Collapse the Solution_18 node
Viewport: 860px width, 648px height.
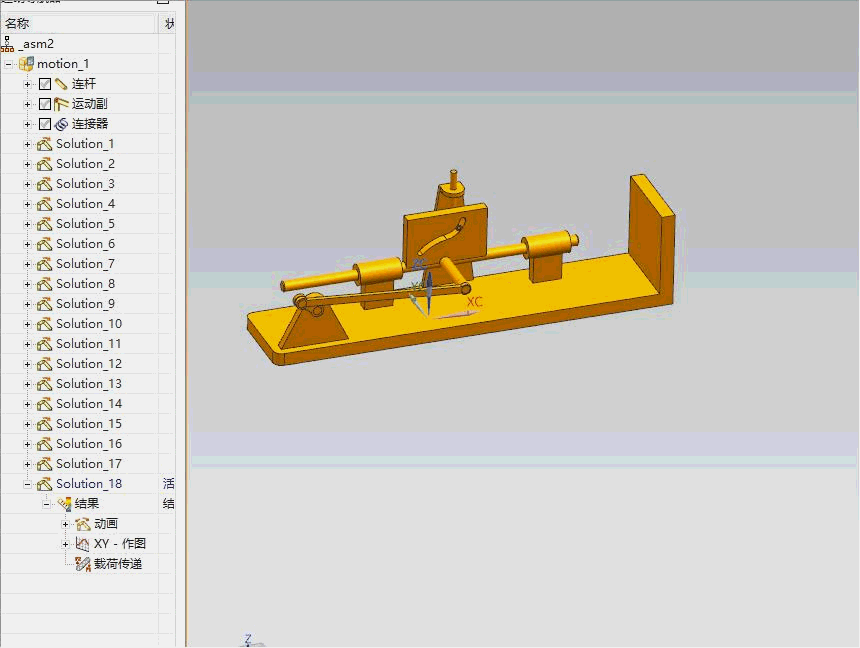click(x=27, y=484)
